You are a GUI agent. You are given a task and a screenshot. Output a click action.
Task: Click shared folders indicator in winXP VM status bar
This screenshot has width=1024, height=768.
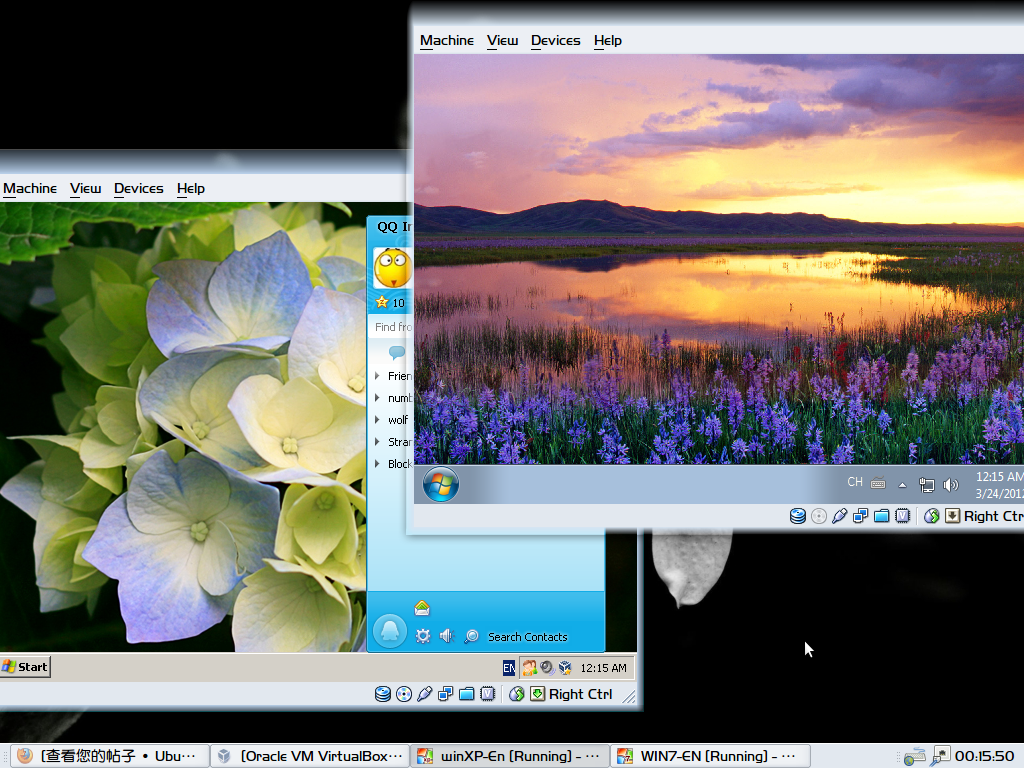click(x=467, y=694)
